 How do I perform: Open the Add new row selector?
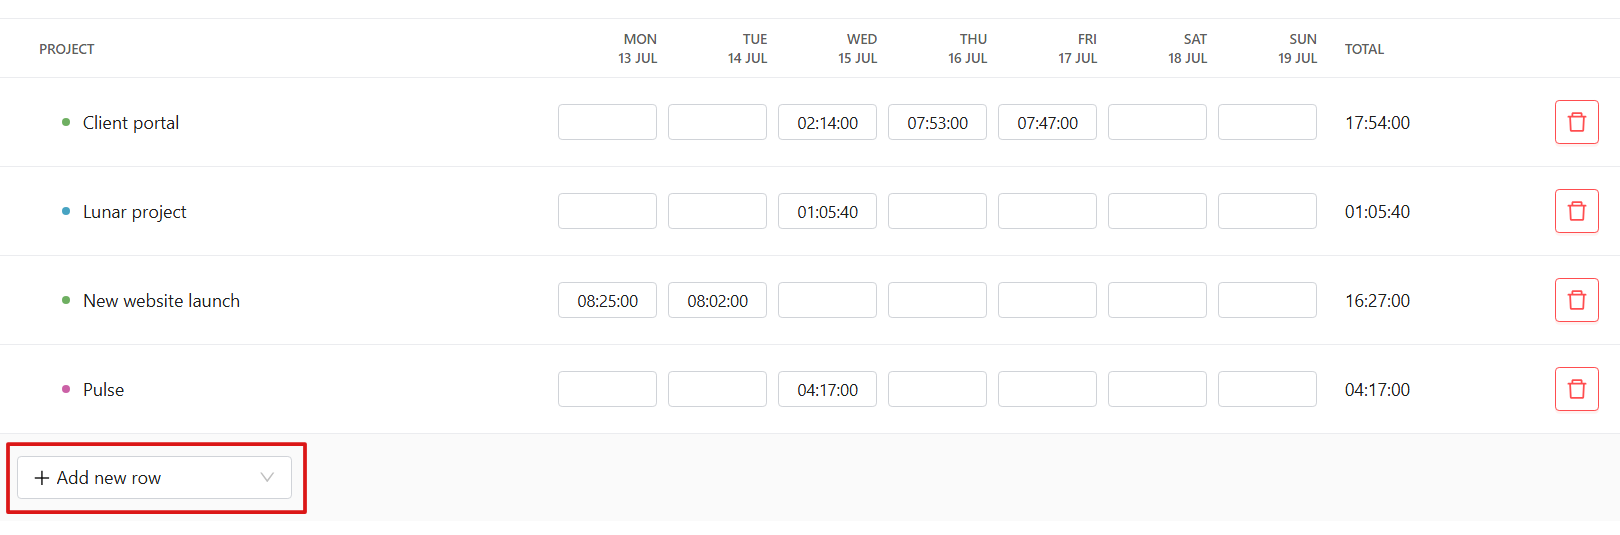point(154,478)
